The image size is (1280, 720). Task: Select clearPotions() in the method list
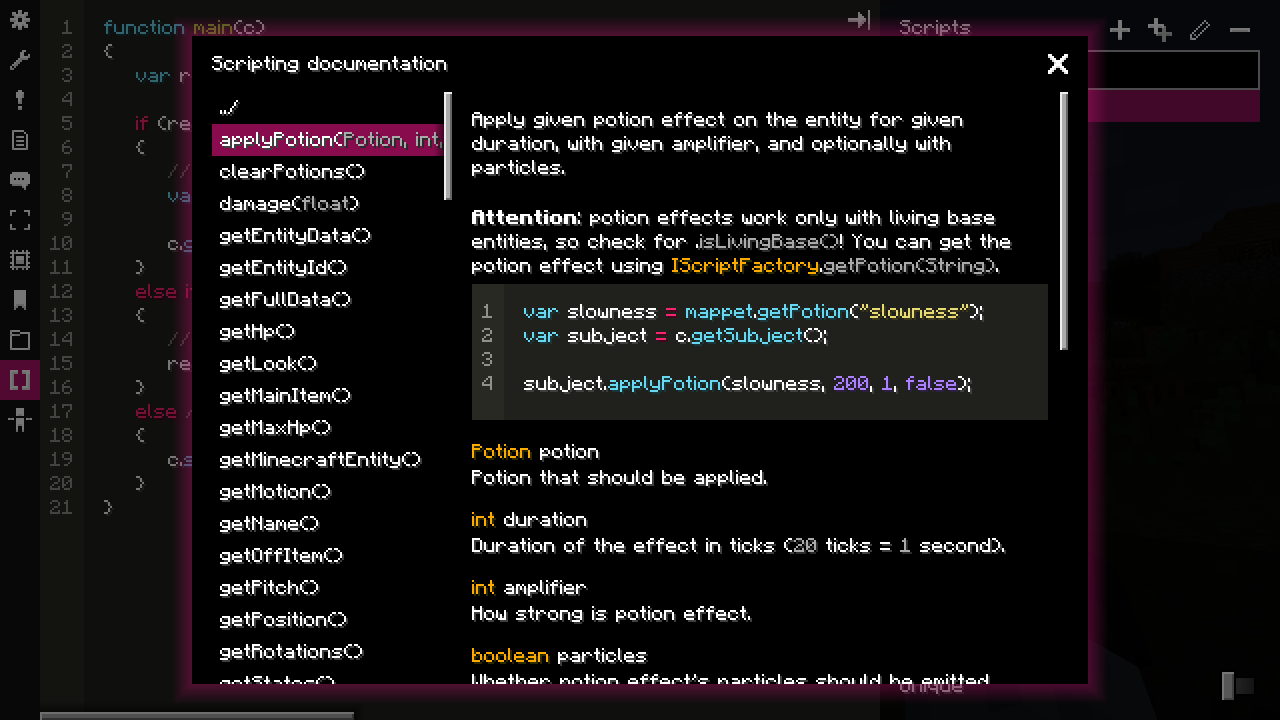pos(292,171)
